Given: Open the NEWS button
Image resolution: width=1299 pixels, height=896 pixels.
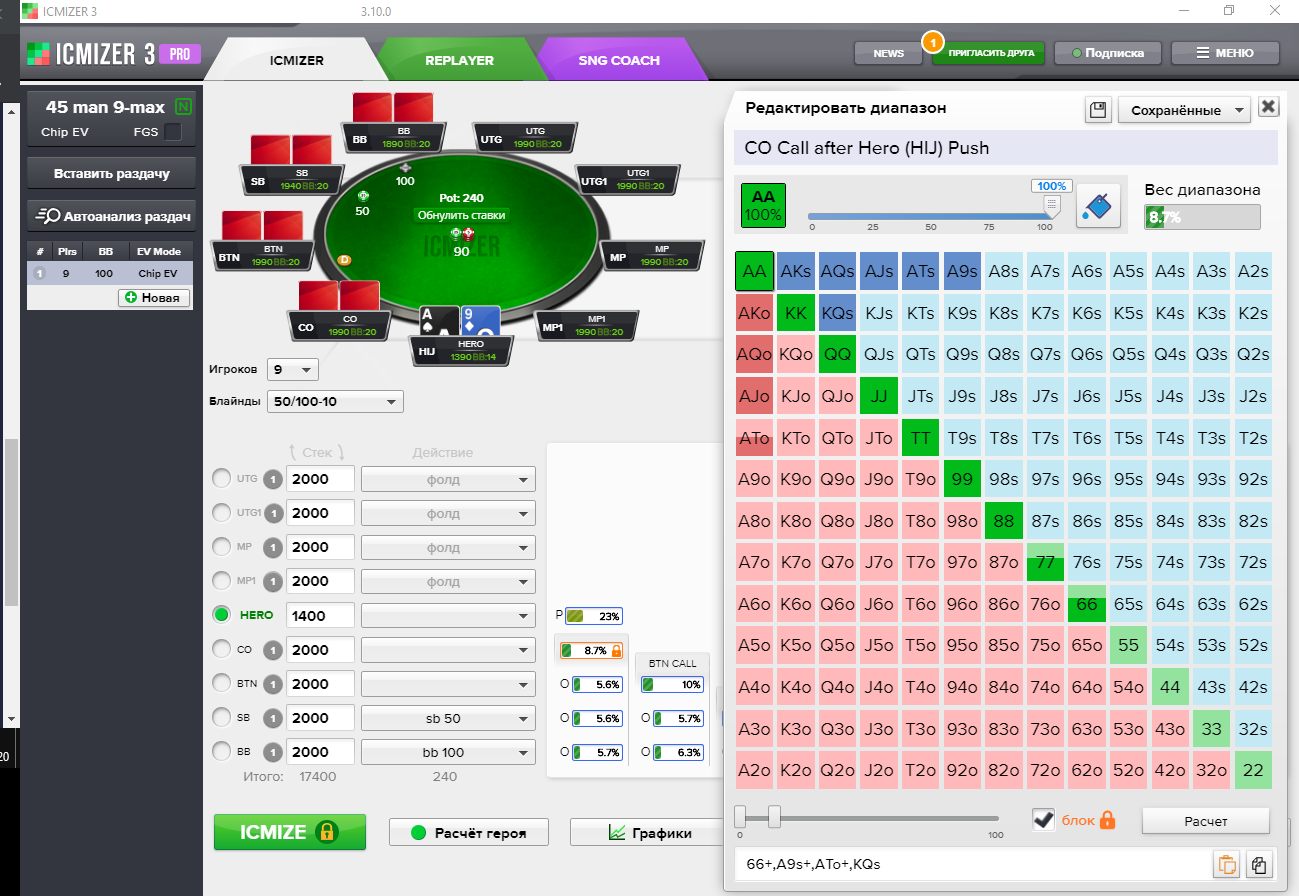Looking at the screenshot, I should tap(888, 54).
